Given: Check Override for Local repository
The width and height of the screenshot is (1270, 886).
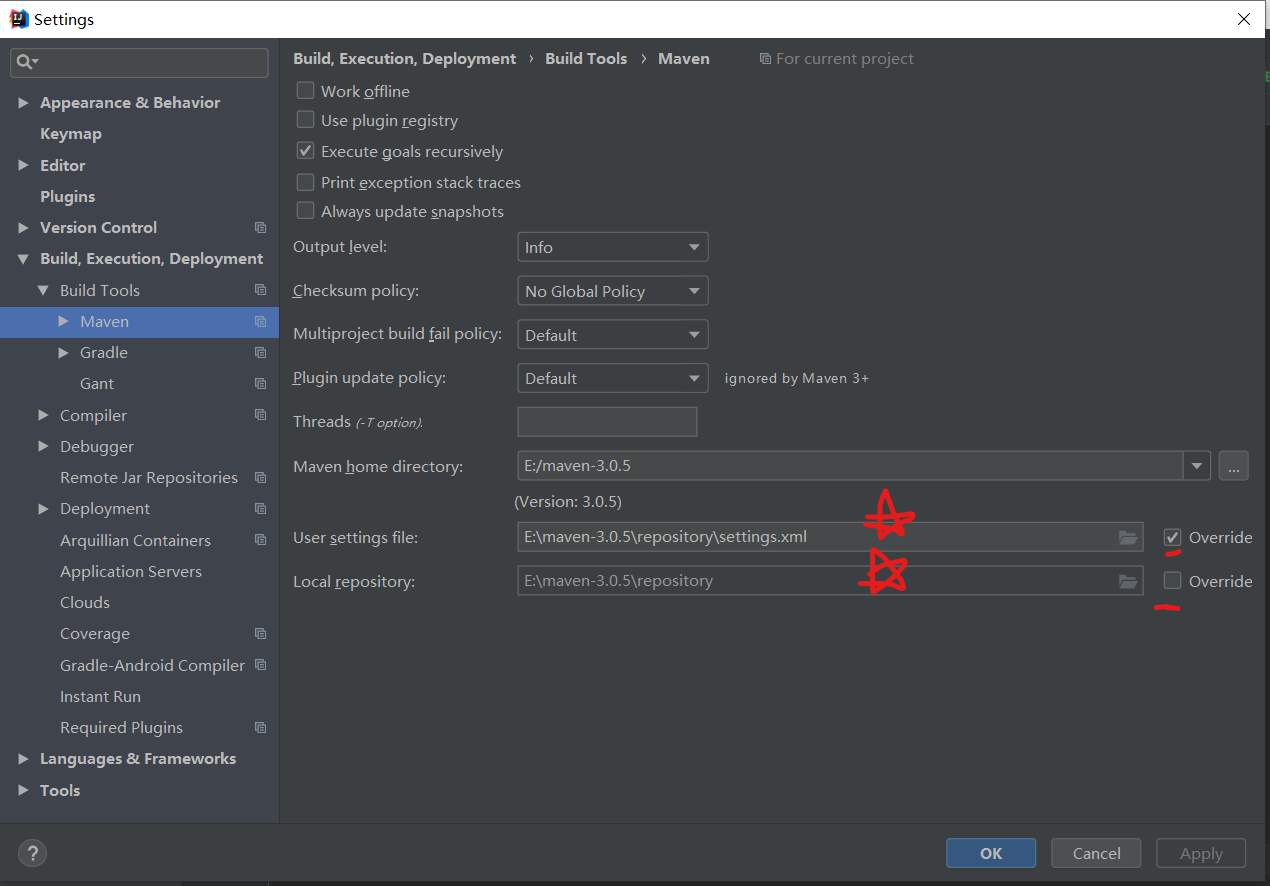Looking at the screenshot, I should click(x=1173, y=581).
